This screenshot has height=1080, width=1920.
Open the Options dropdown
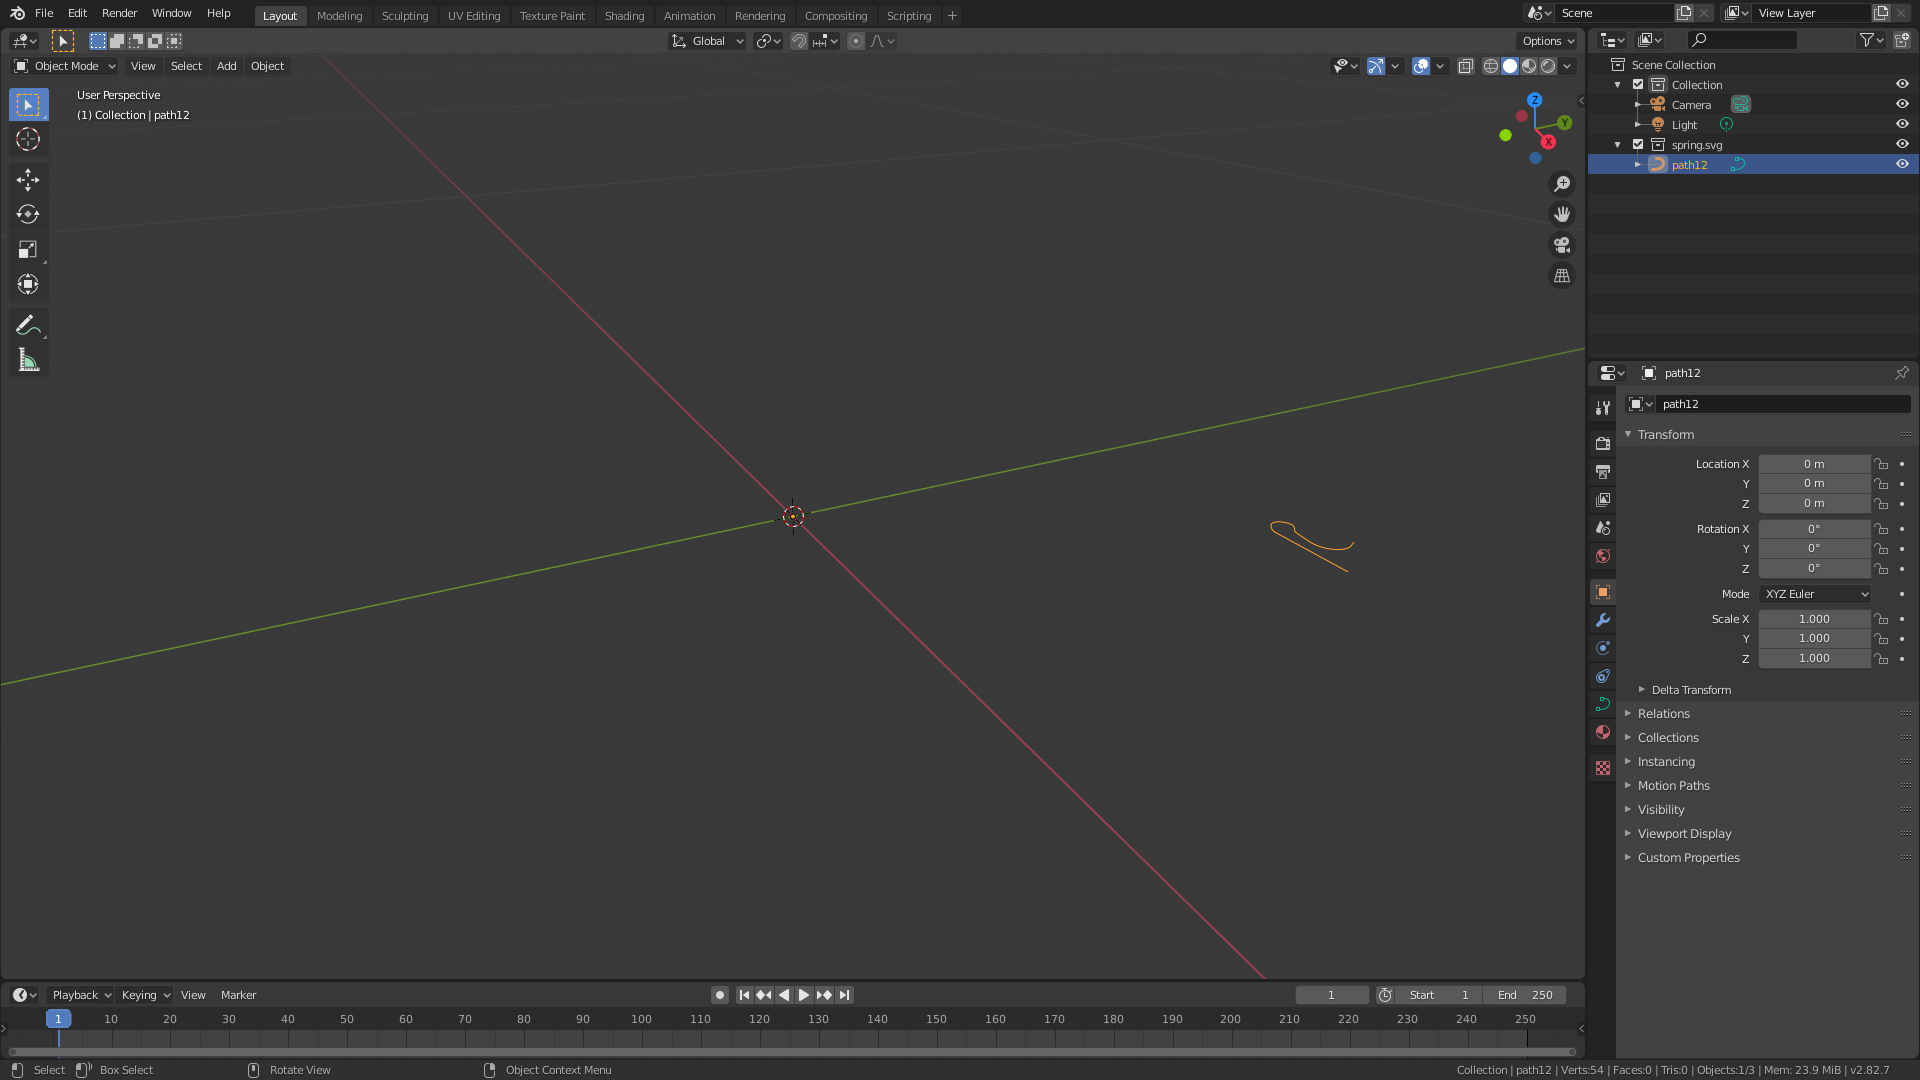[1547, 41]
